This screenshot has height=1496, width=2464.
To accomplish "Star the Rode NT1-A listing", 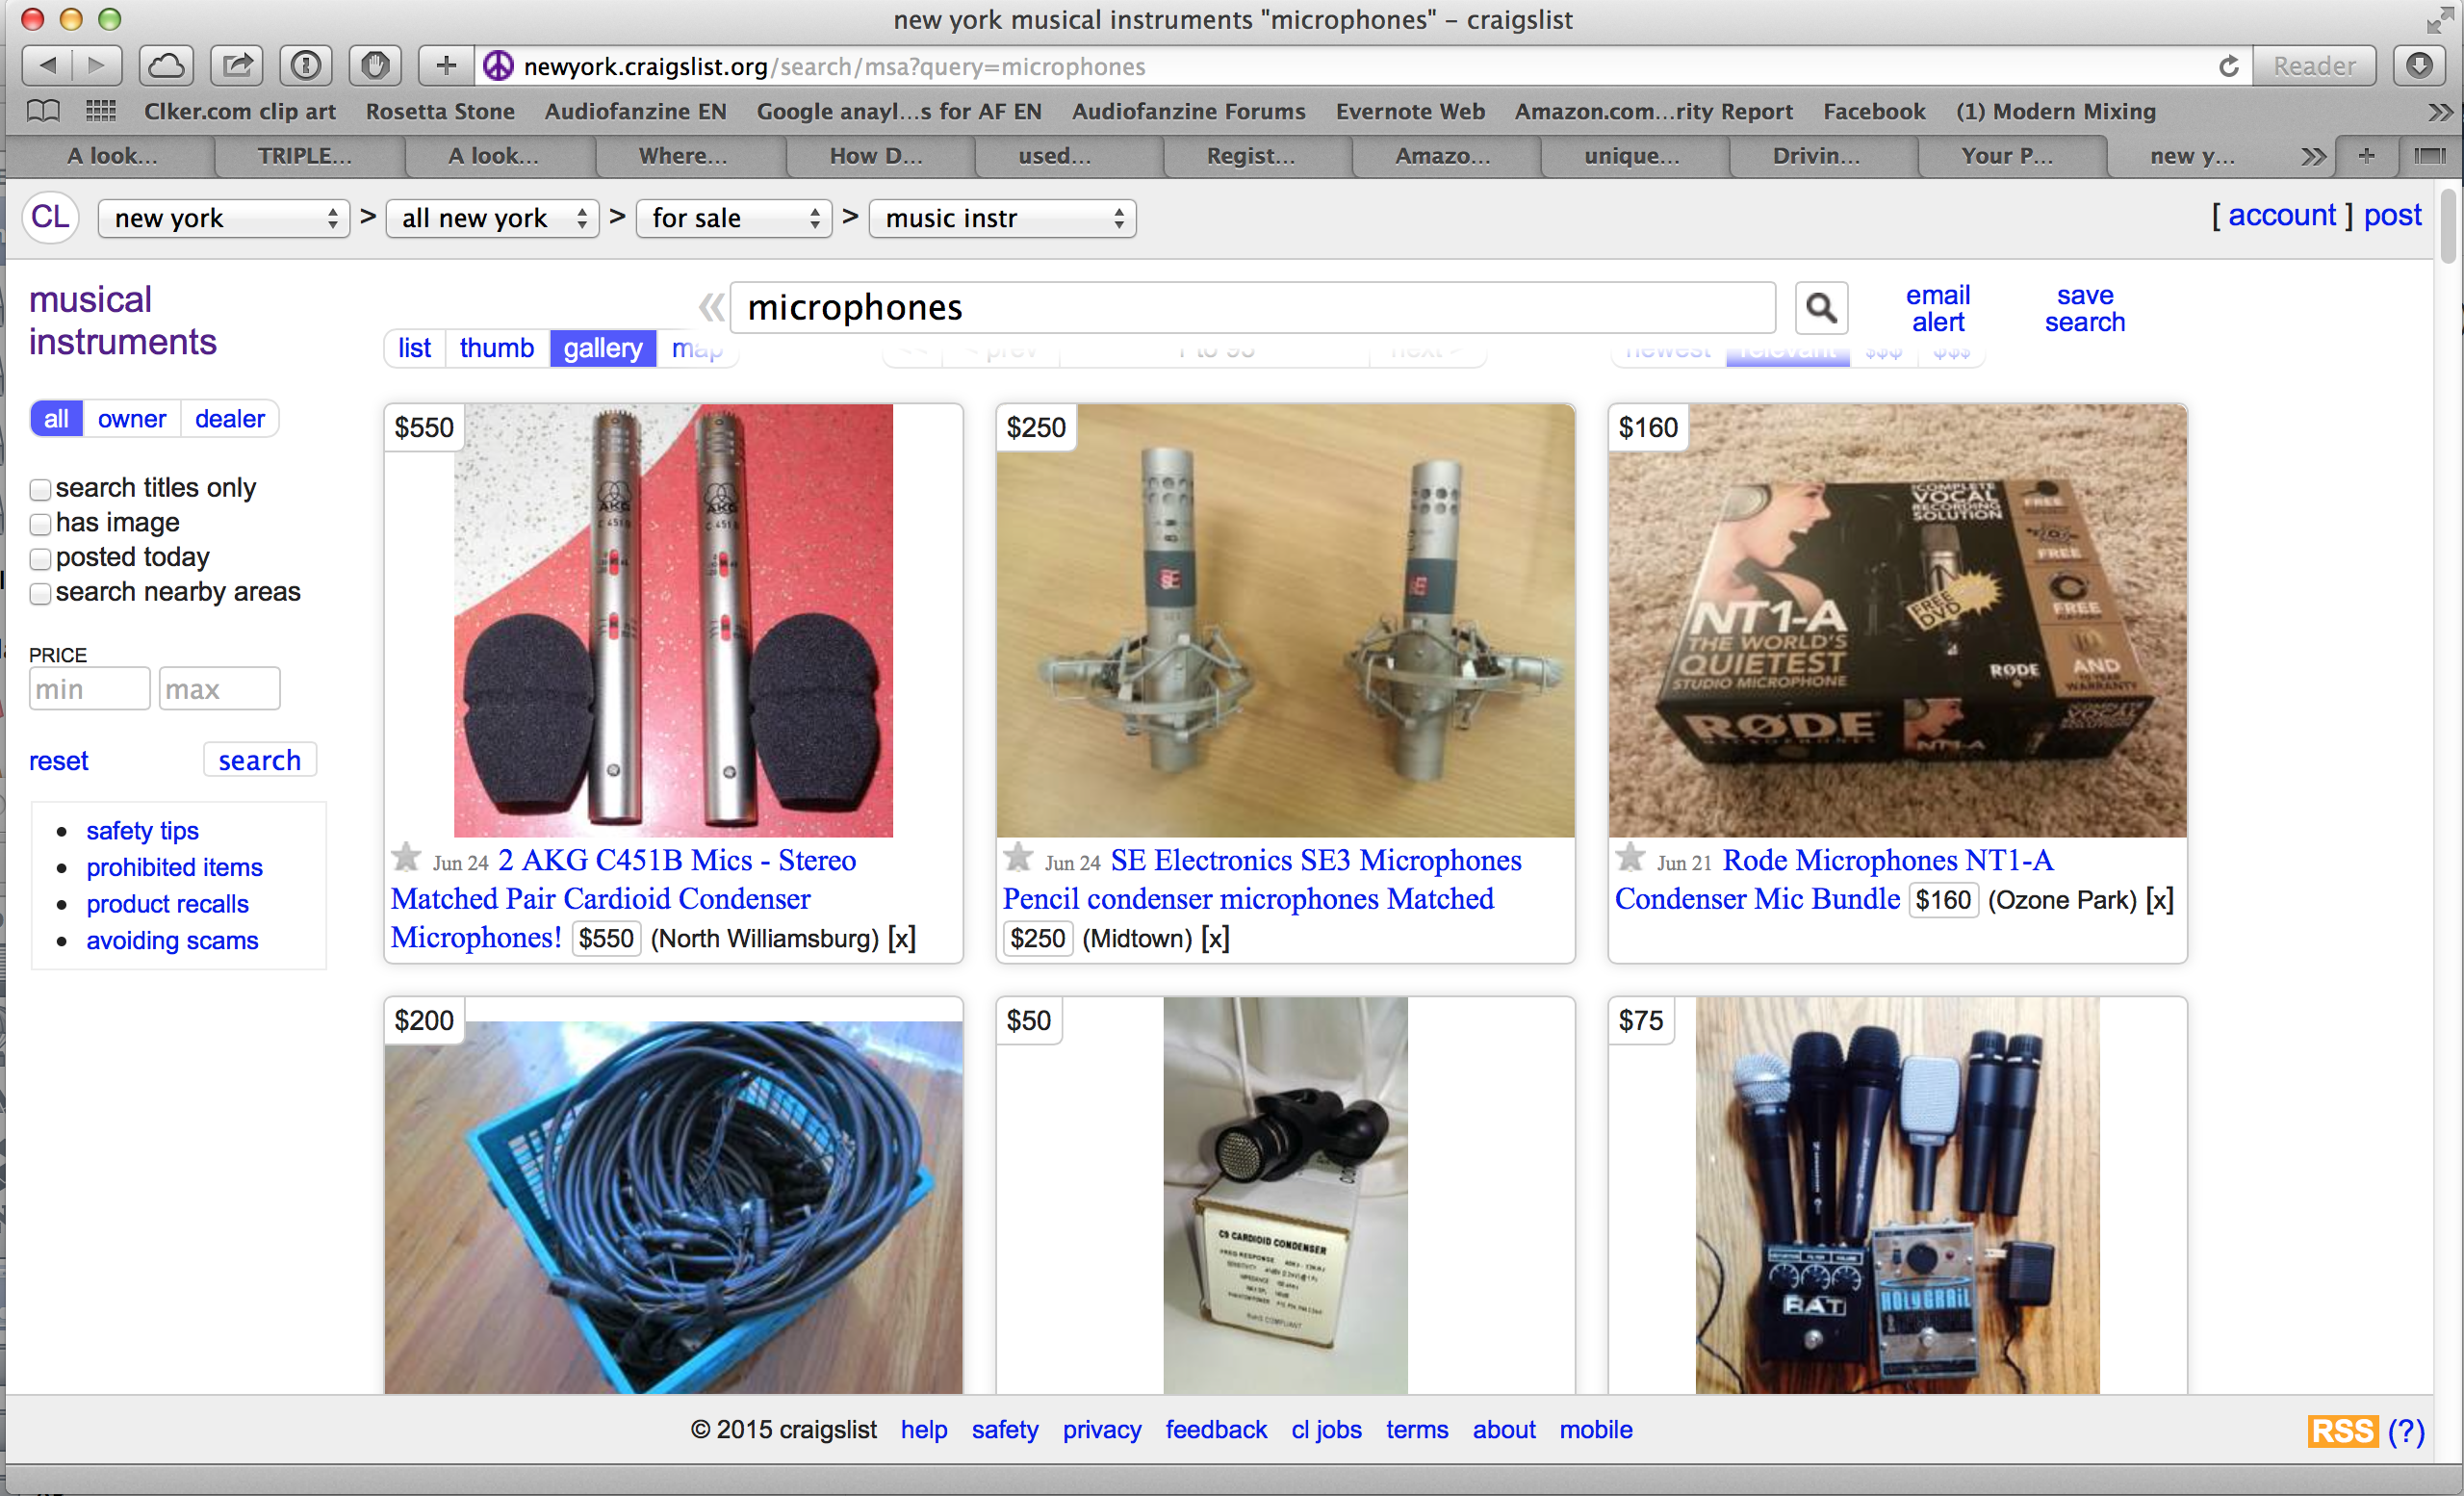I will [x=1630, y=857].
